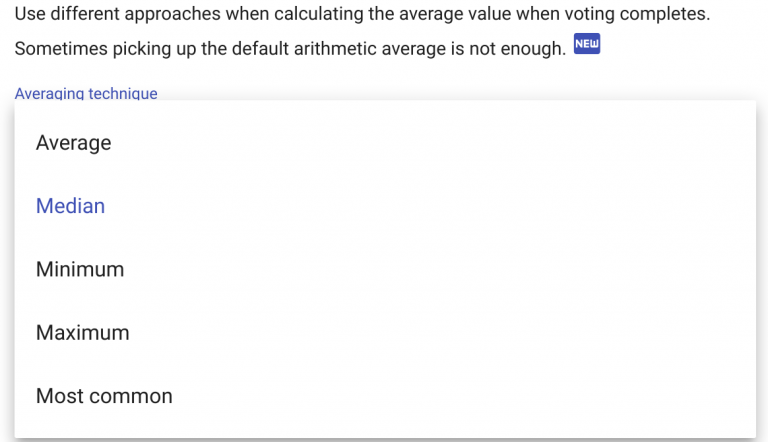Click the word "approaches" in the description

[x=159, y=15]
